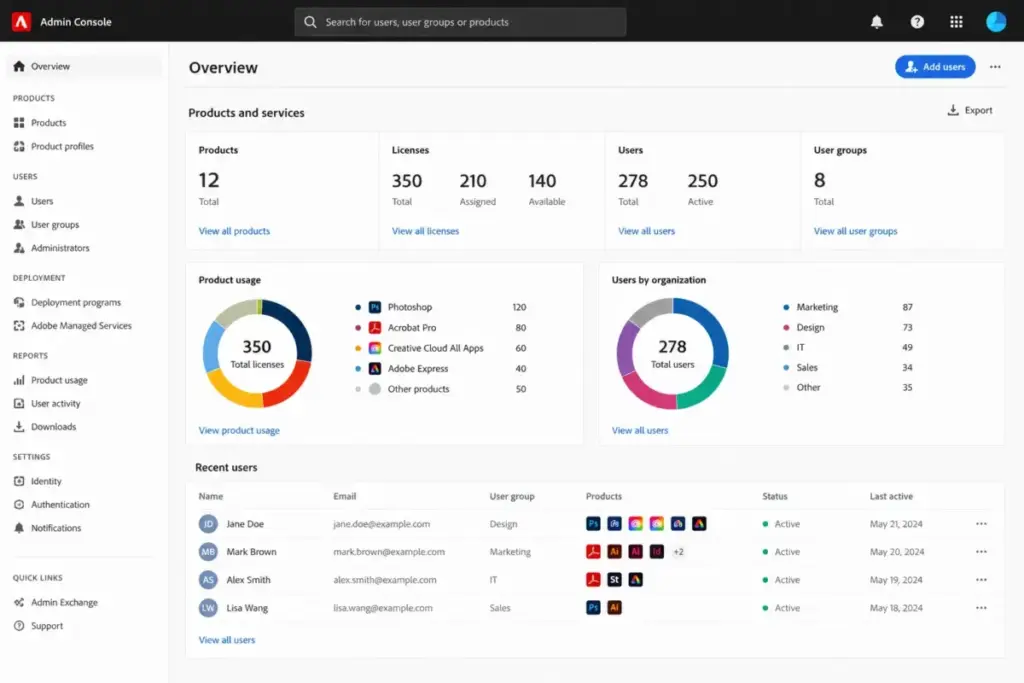Click the Status column header
Screen dimensions: 1024x683
point(775,496)
